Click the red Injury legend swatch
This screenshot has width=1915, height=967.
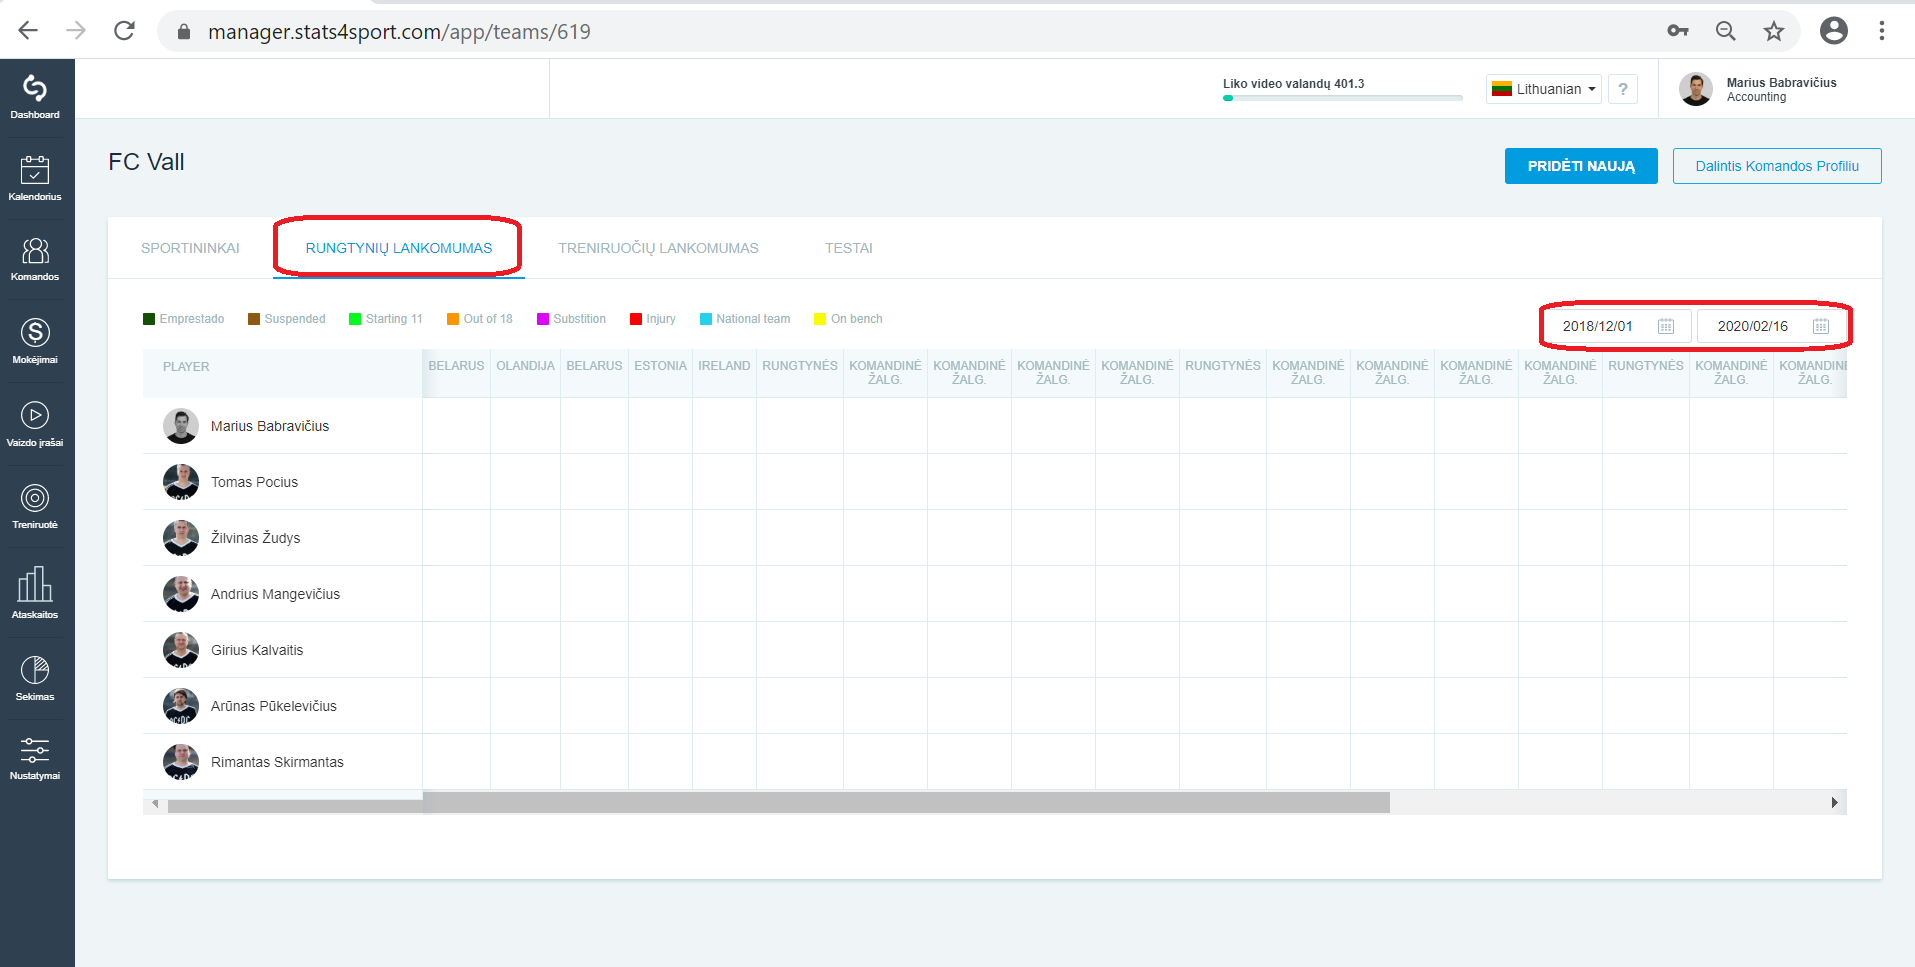click(635, 319)
